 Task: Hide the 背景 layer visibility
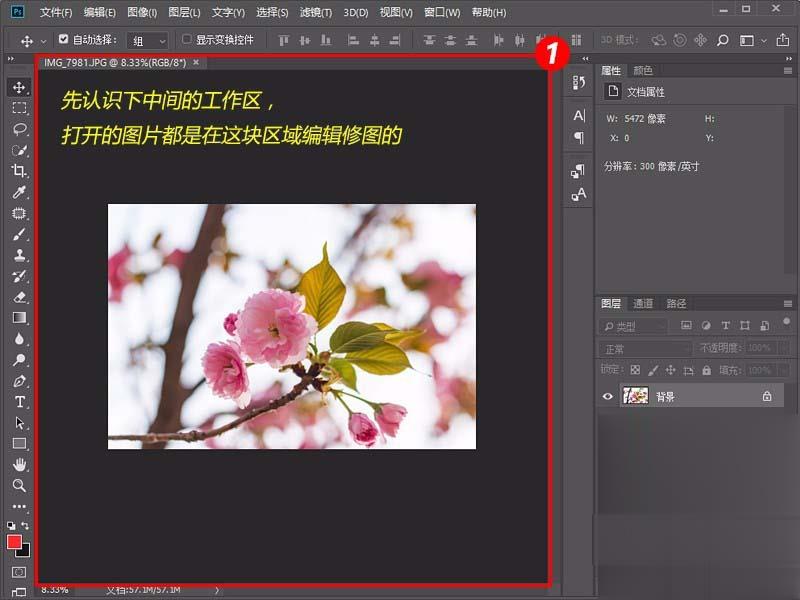click(x=607, y=396)
